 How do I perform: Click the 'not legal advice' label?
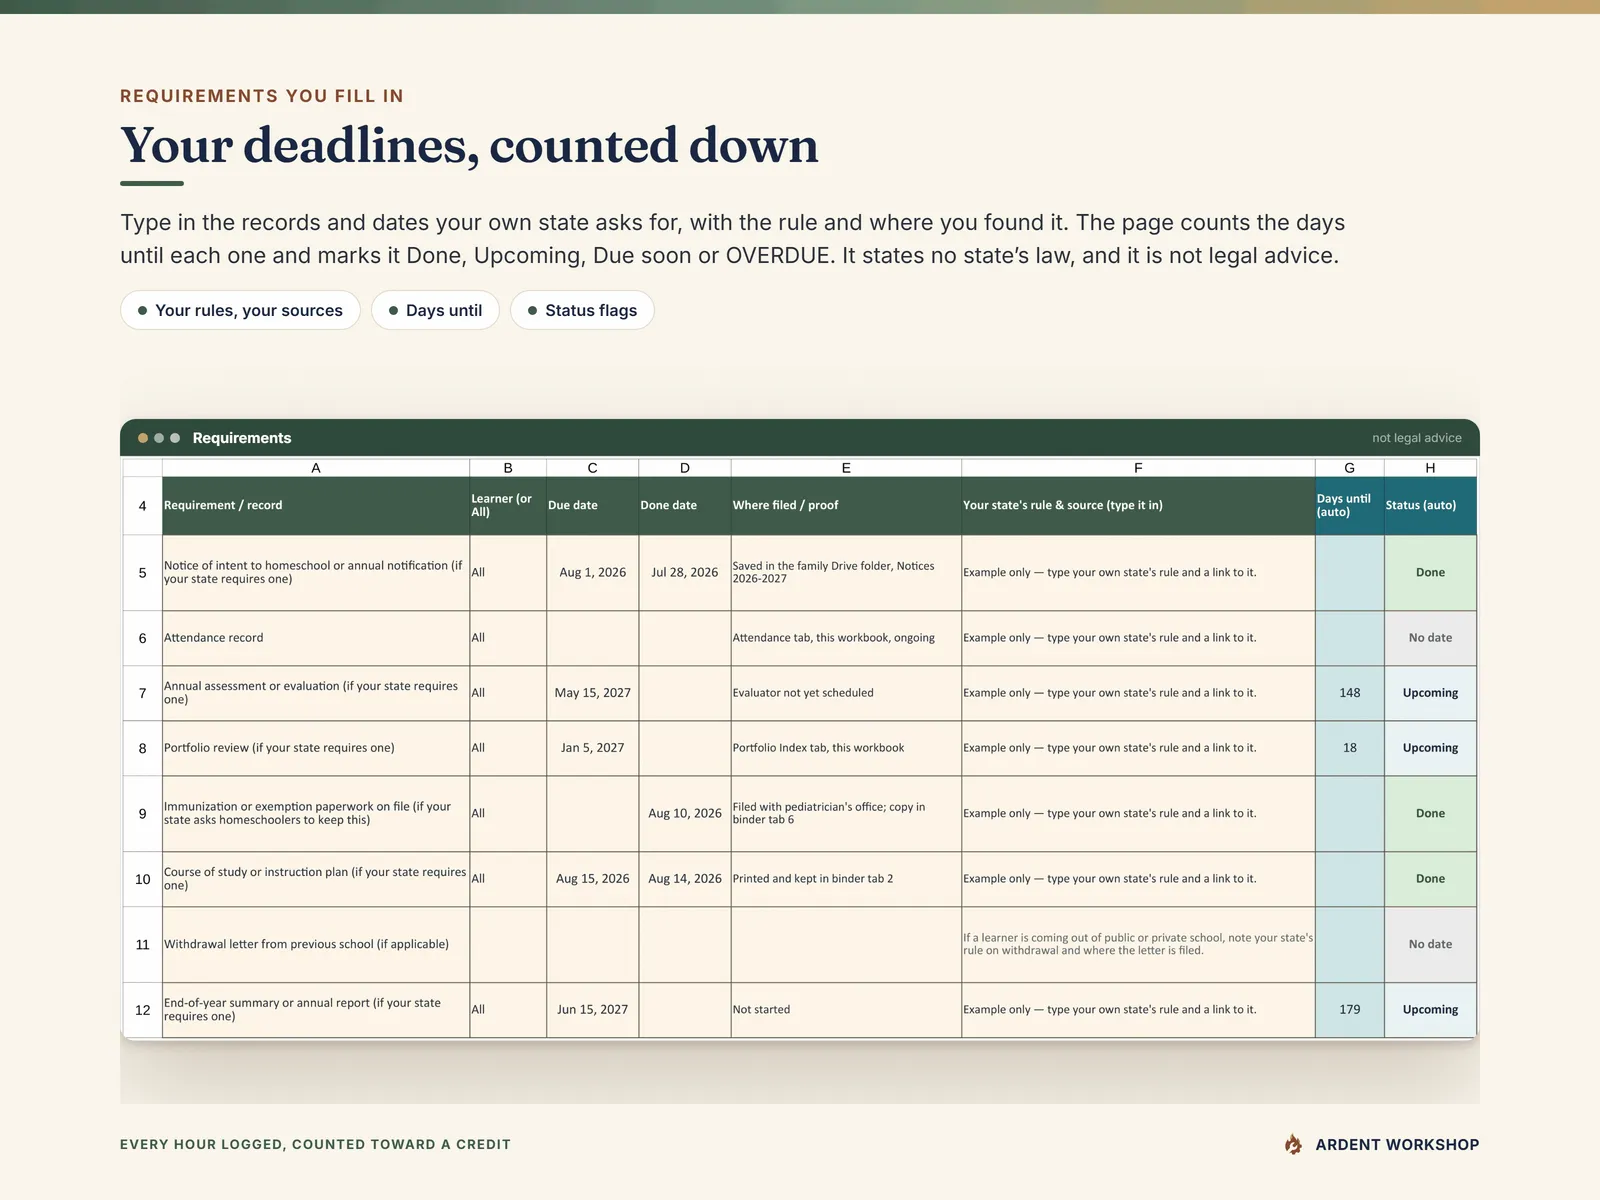pos(1416,438)
